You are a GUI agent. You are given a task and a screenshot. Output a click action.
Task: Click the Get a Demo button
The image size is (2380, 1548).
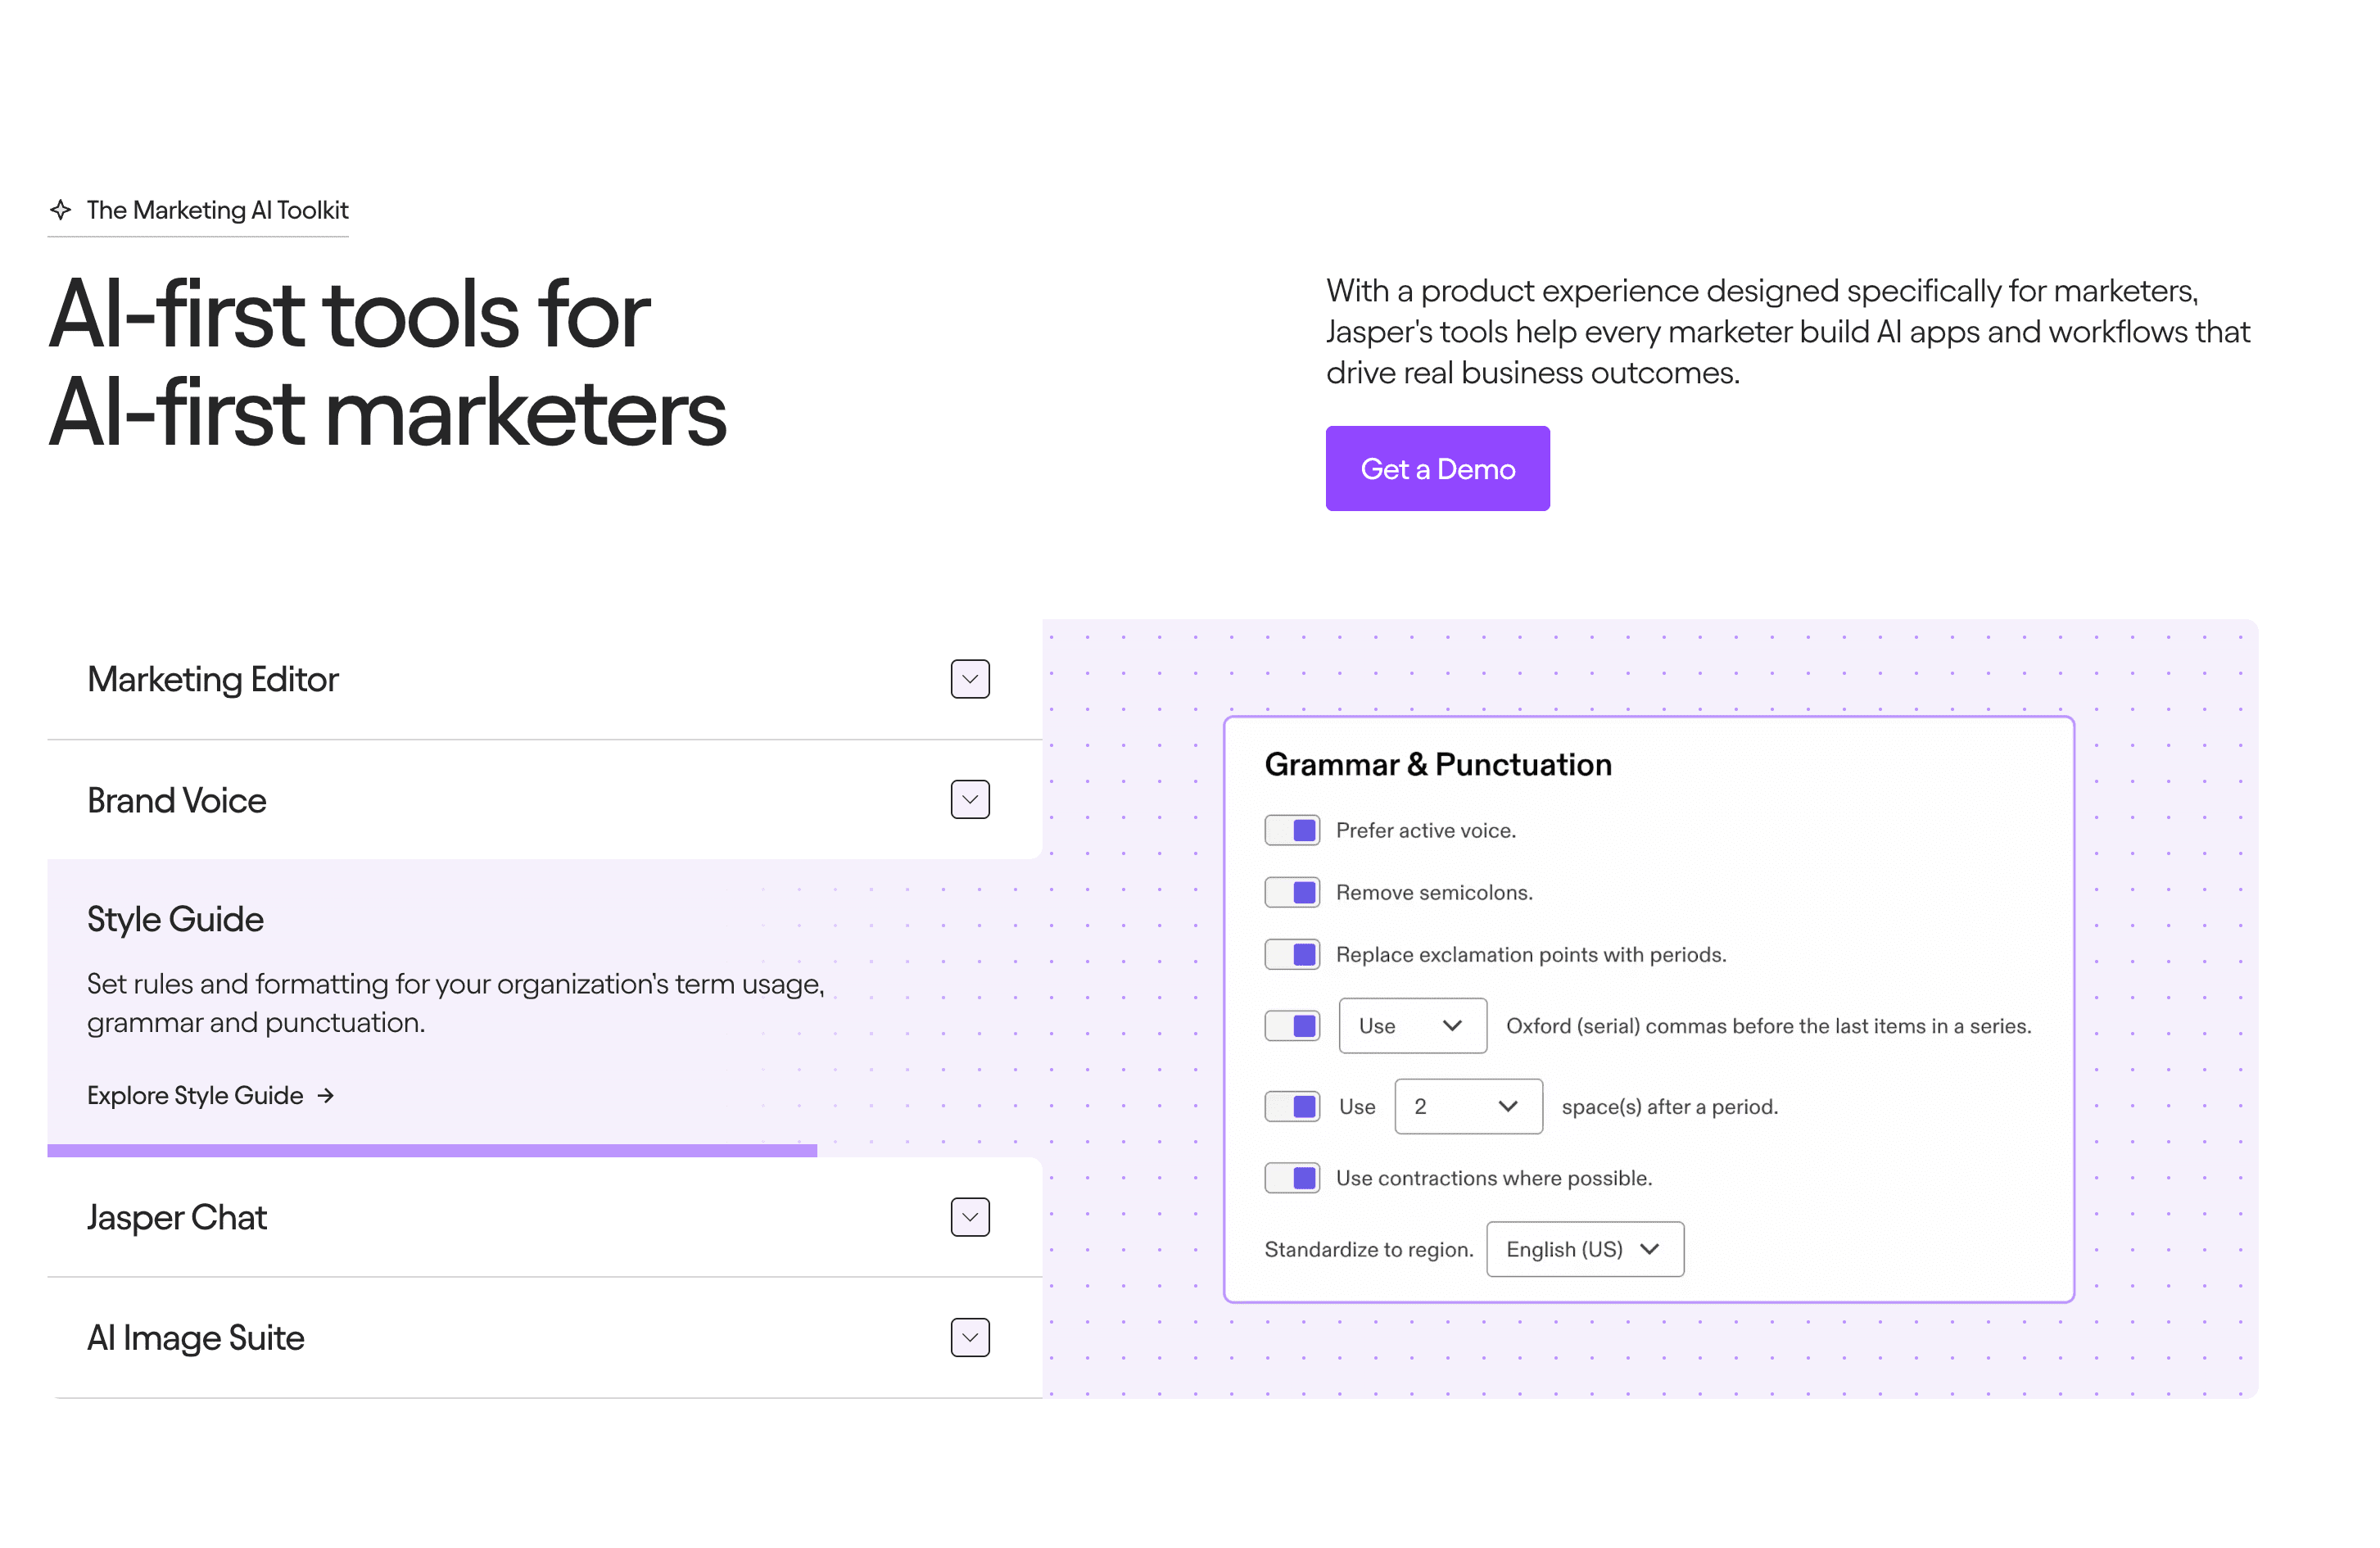click(1437, 469)
